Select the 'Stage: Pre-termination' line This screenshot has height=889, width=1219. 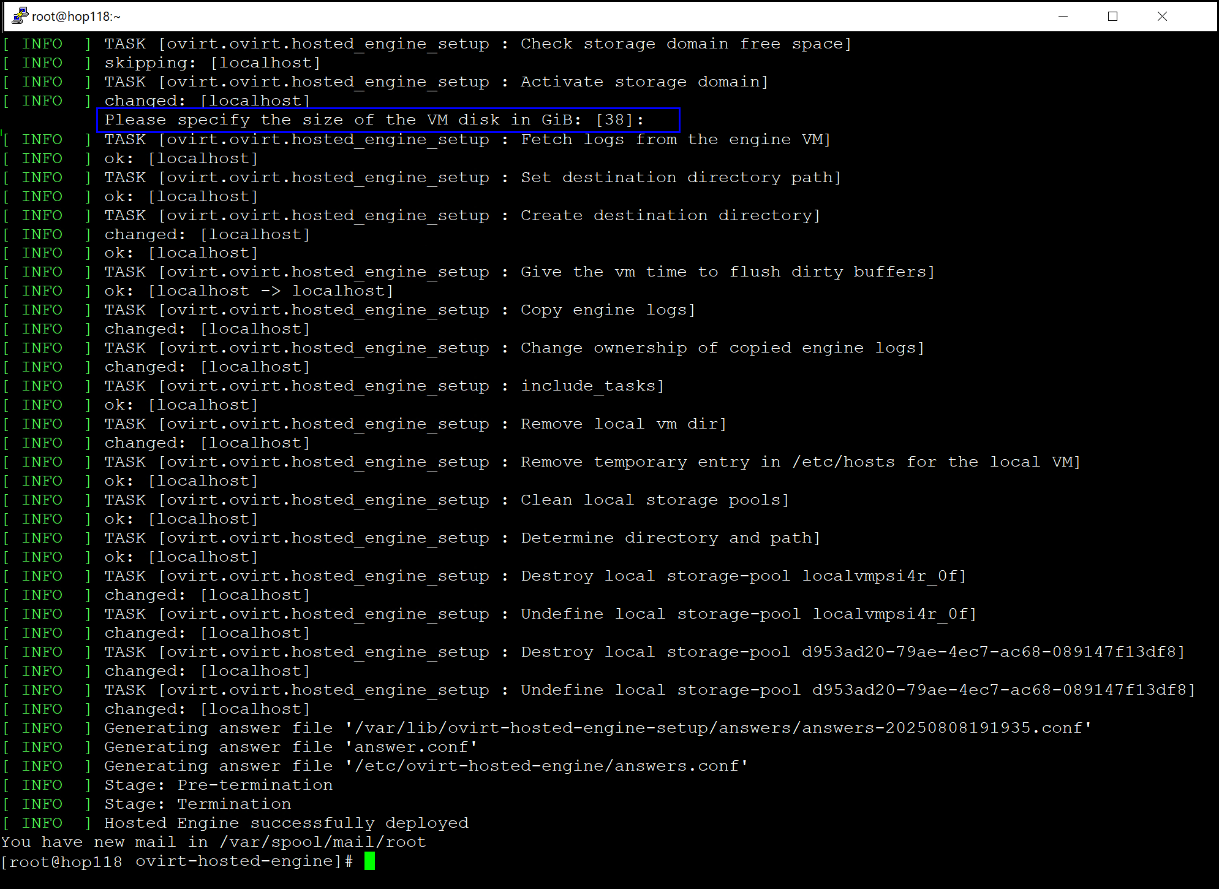168,785
